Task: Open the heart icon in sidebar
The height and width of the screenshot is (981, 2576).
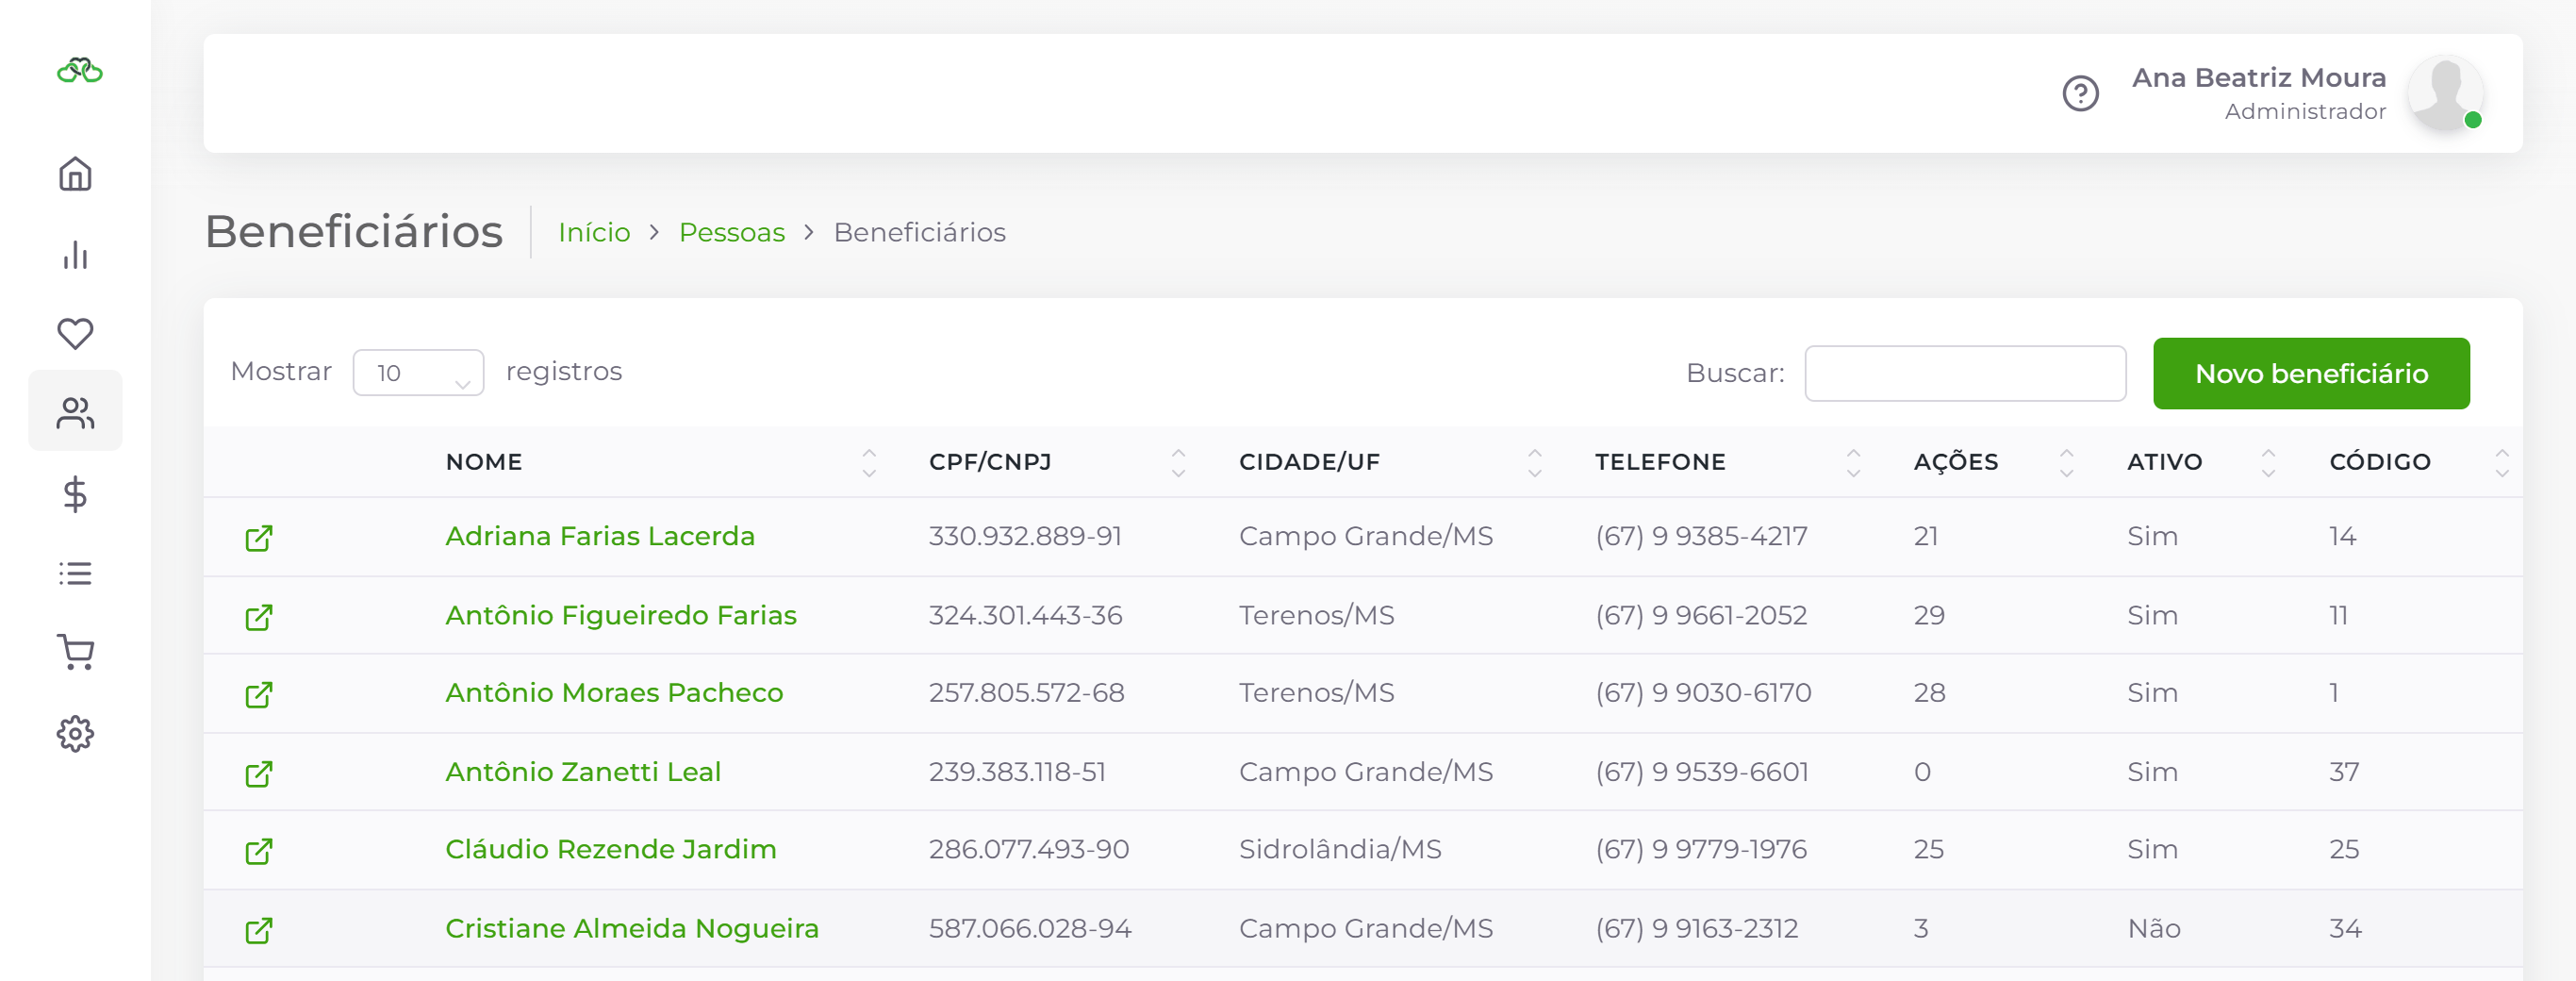Action: tap(75, 333)
